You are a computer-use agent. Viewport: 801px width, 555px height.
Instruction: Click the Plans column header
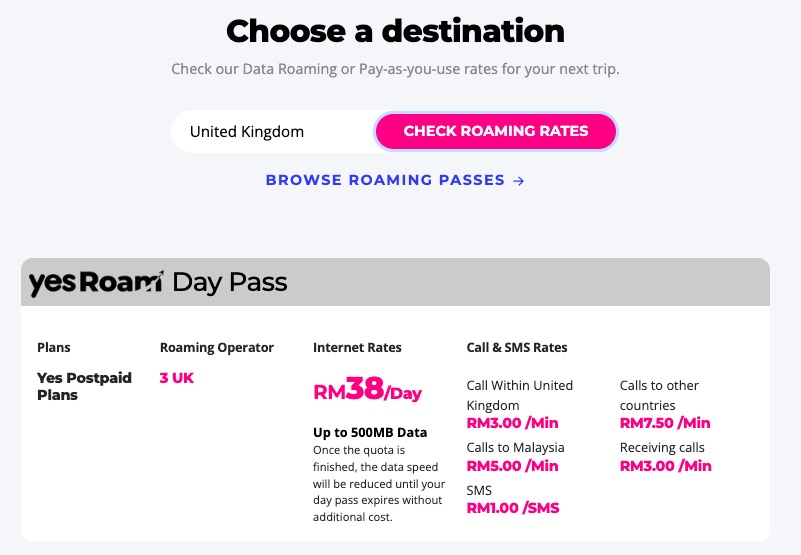click(53, 348)
